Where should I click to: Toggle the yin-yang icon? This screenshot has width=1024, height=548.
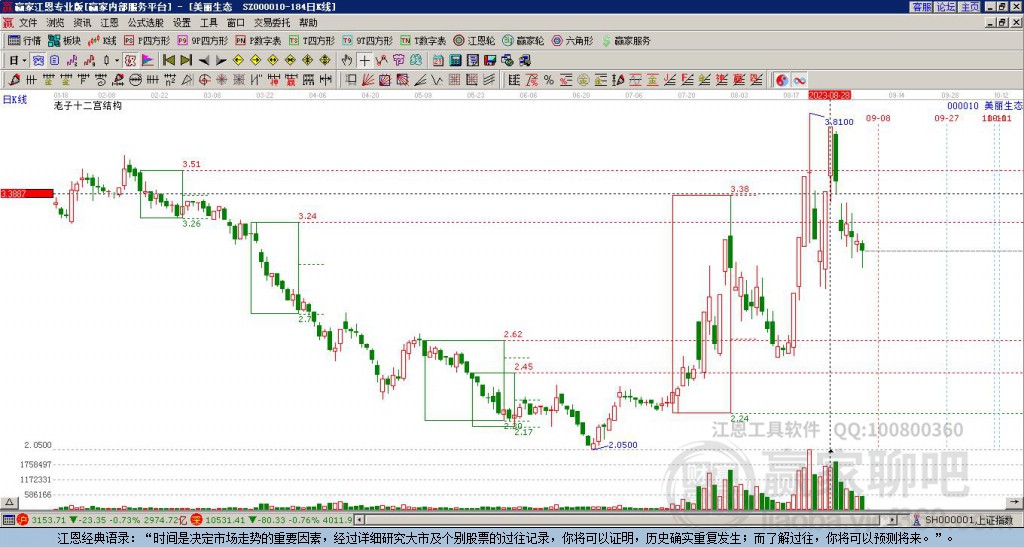[x=782, y=80]
